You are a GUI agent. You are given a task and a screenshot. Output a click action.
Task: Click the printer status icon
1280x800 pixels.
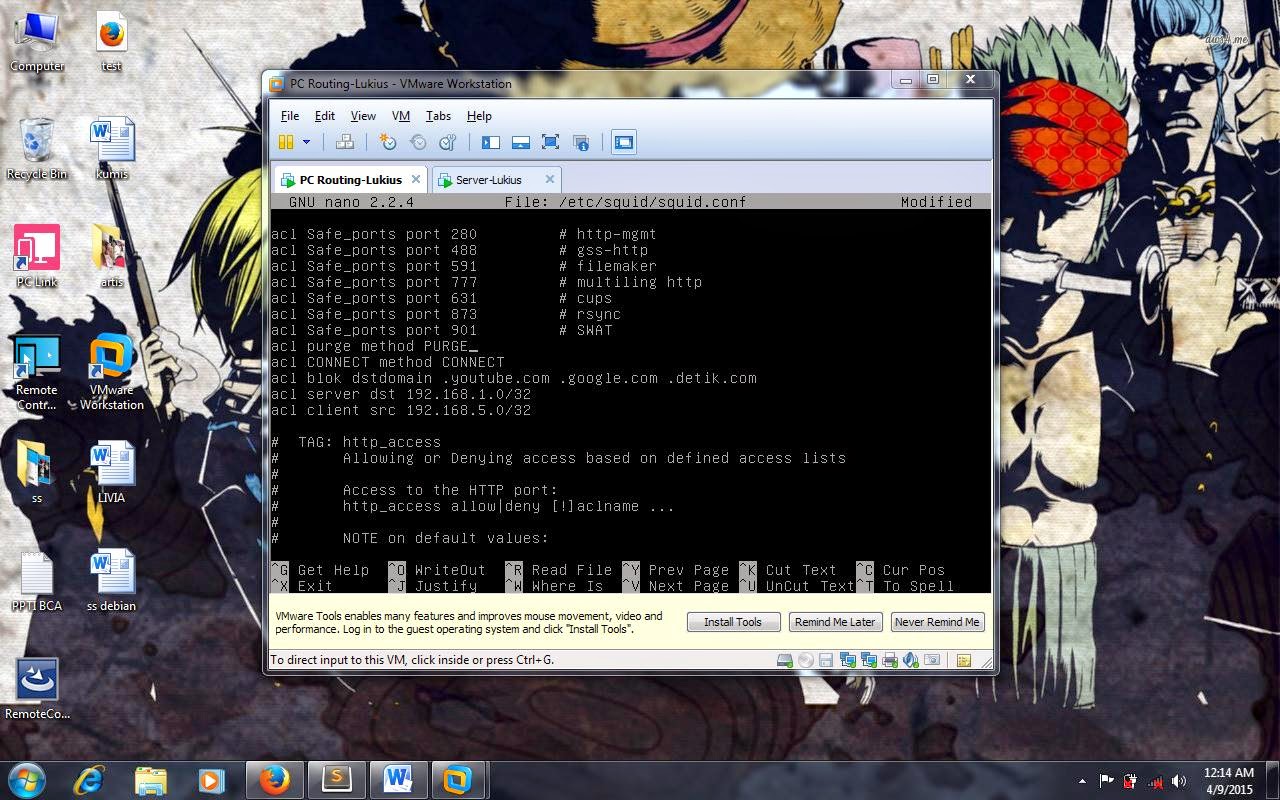pos(889,660)
